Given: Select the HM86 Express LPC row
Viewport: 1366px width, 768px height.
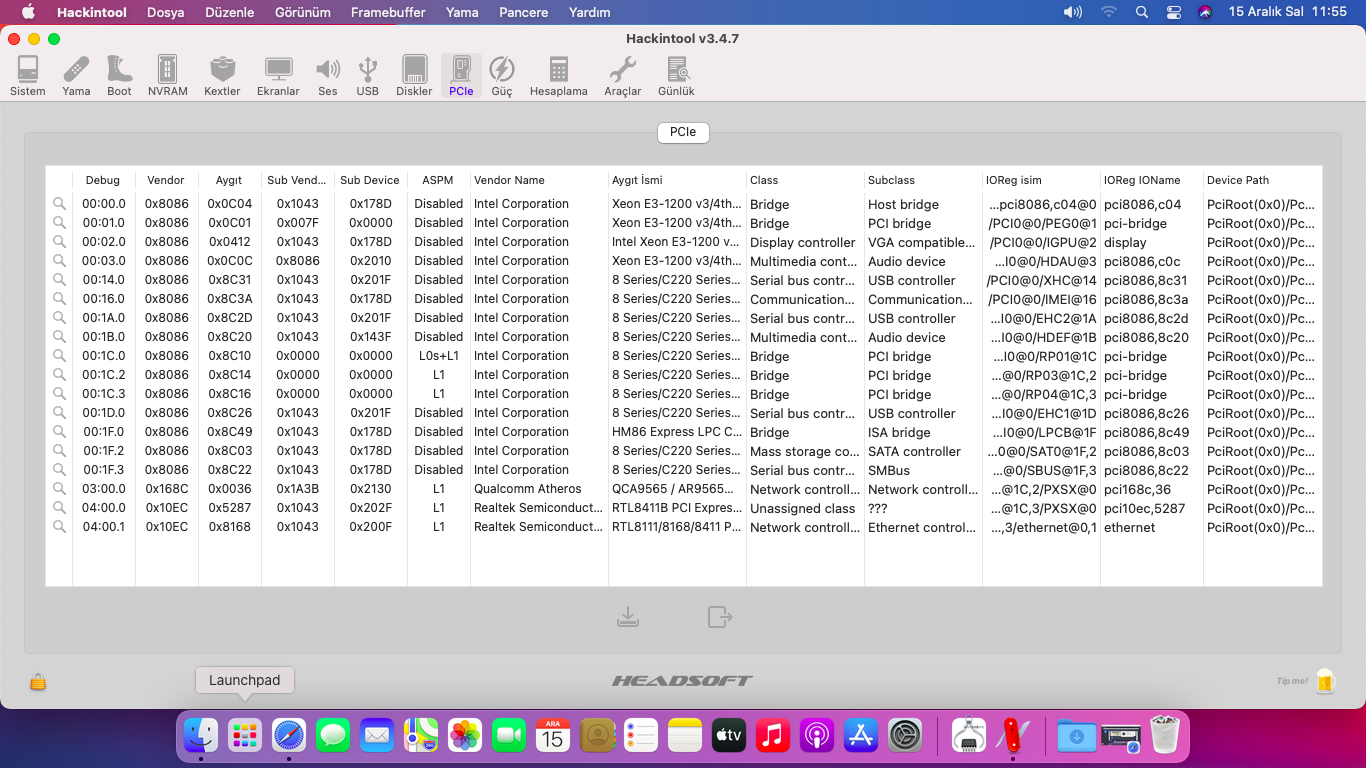Looking at the screenshot, I should (676, 432).
